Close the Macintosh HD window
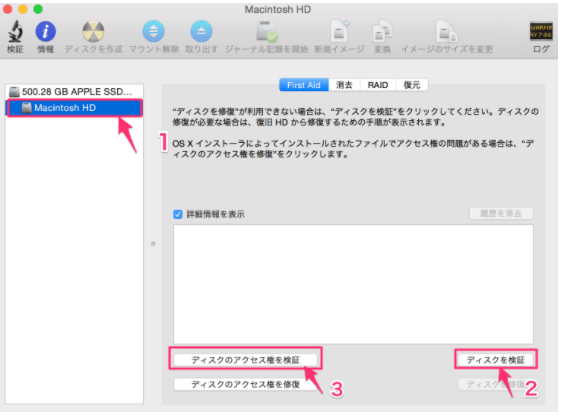The height and width of the screenshot is (417, 561). tap(7, 9)
